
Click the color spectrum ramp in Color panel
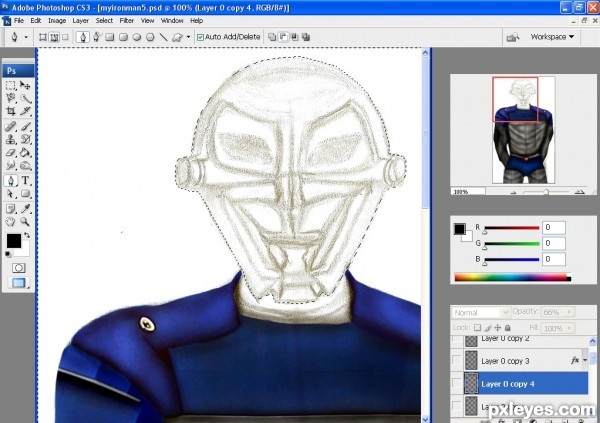click(x=513, y=277)
